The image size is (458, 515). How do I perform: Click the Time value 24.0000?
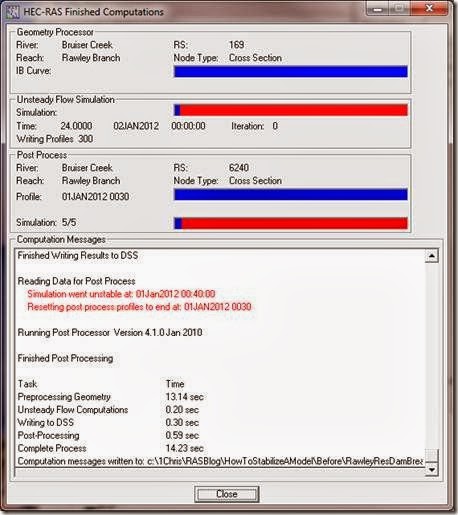coord(76,126)
